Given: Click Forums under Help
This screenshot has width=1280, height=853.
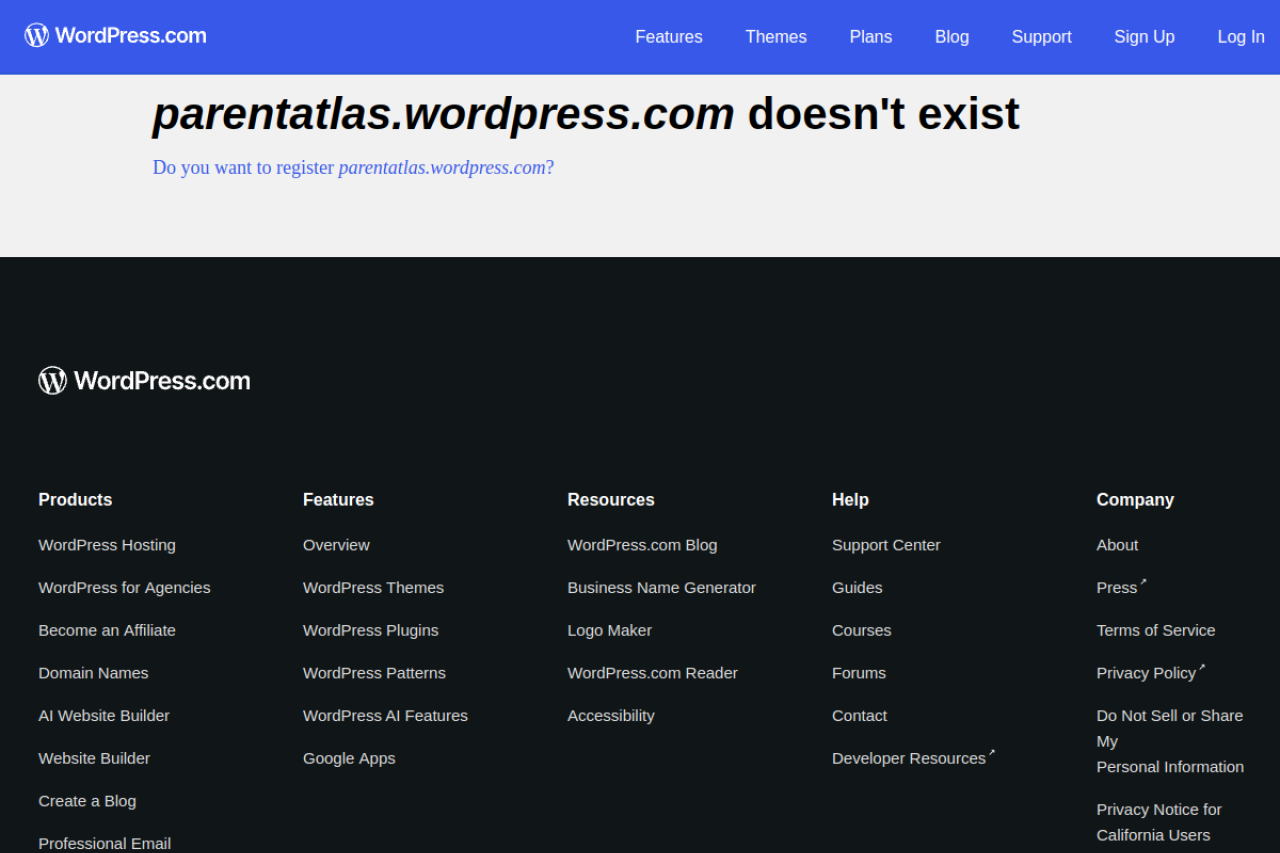Looking at the screenshot, I should coord(859,673).
